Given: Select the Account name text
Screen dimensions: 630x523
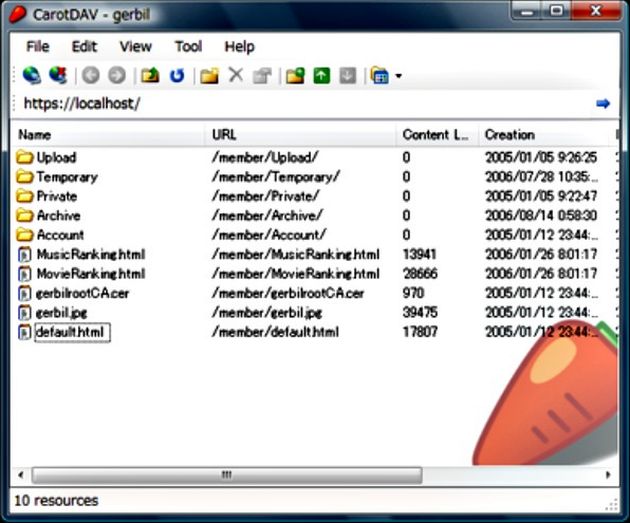Looking at the screenshot, I should pyautogui.click(x=60, y=235).
